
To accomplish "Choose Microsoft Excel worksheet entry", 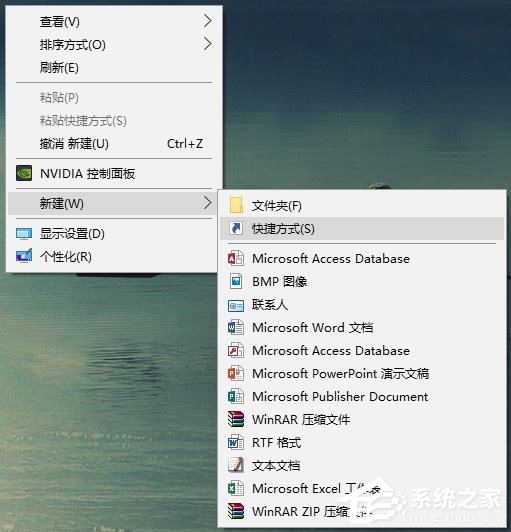I will tap(362, 488).
